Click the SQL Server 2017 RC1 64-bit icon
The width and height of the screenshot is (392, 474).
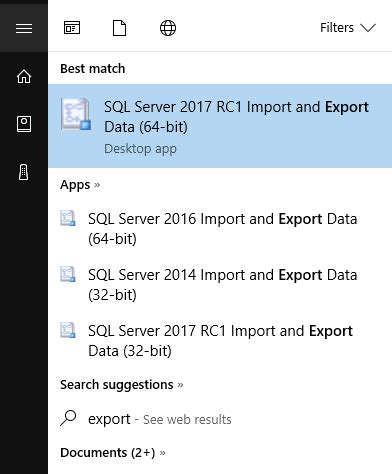76,114
